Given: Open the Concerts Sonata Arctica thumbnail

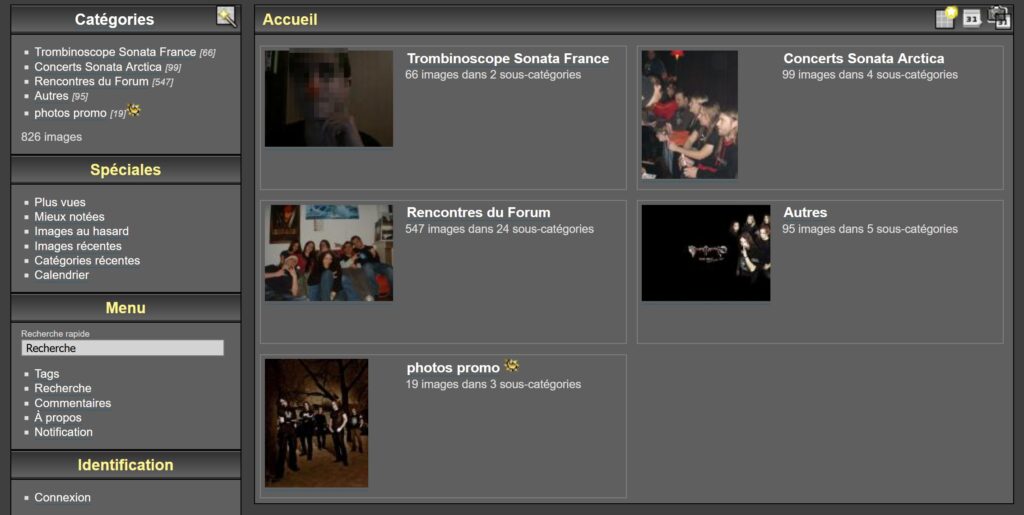Looking at the screenshot, I should click(689, 114).
